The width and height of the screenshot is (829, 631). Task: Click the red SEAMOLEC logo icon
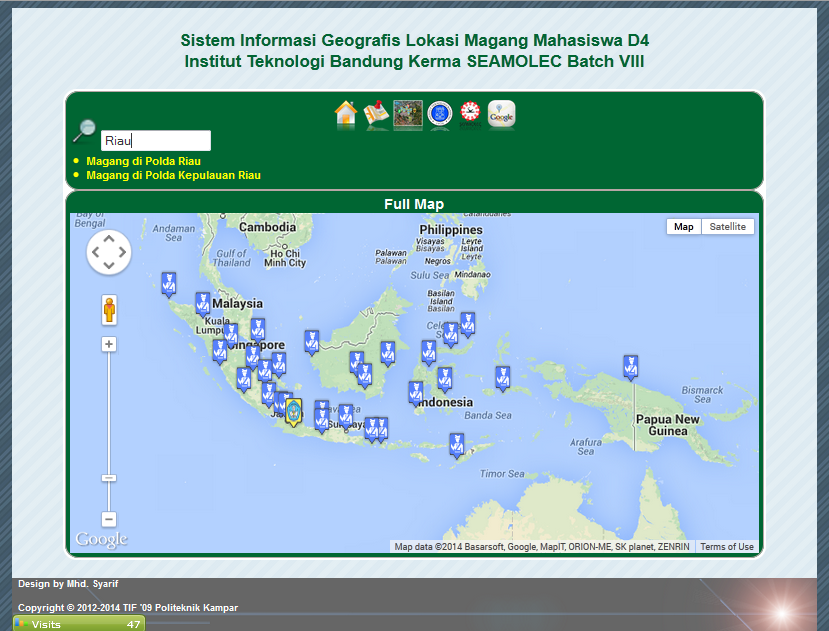click(x=470, y=114)
